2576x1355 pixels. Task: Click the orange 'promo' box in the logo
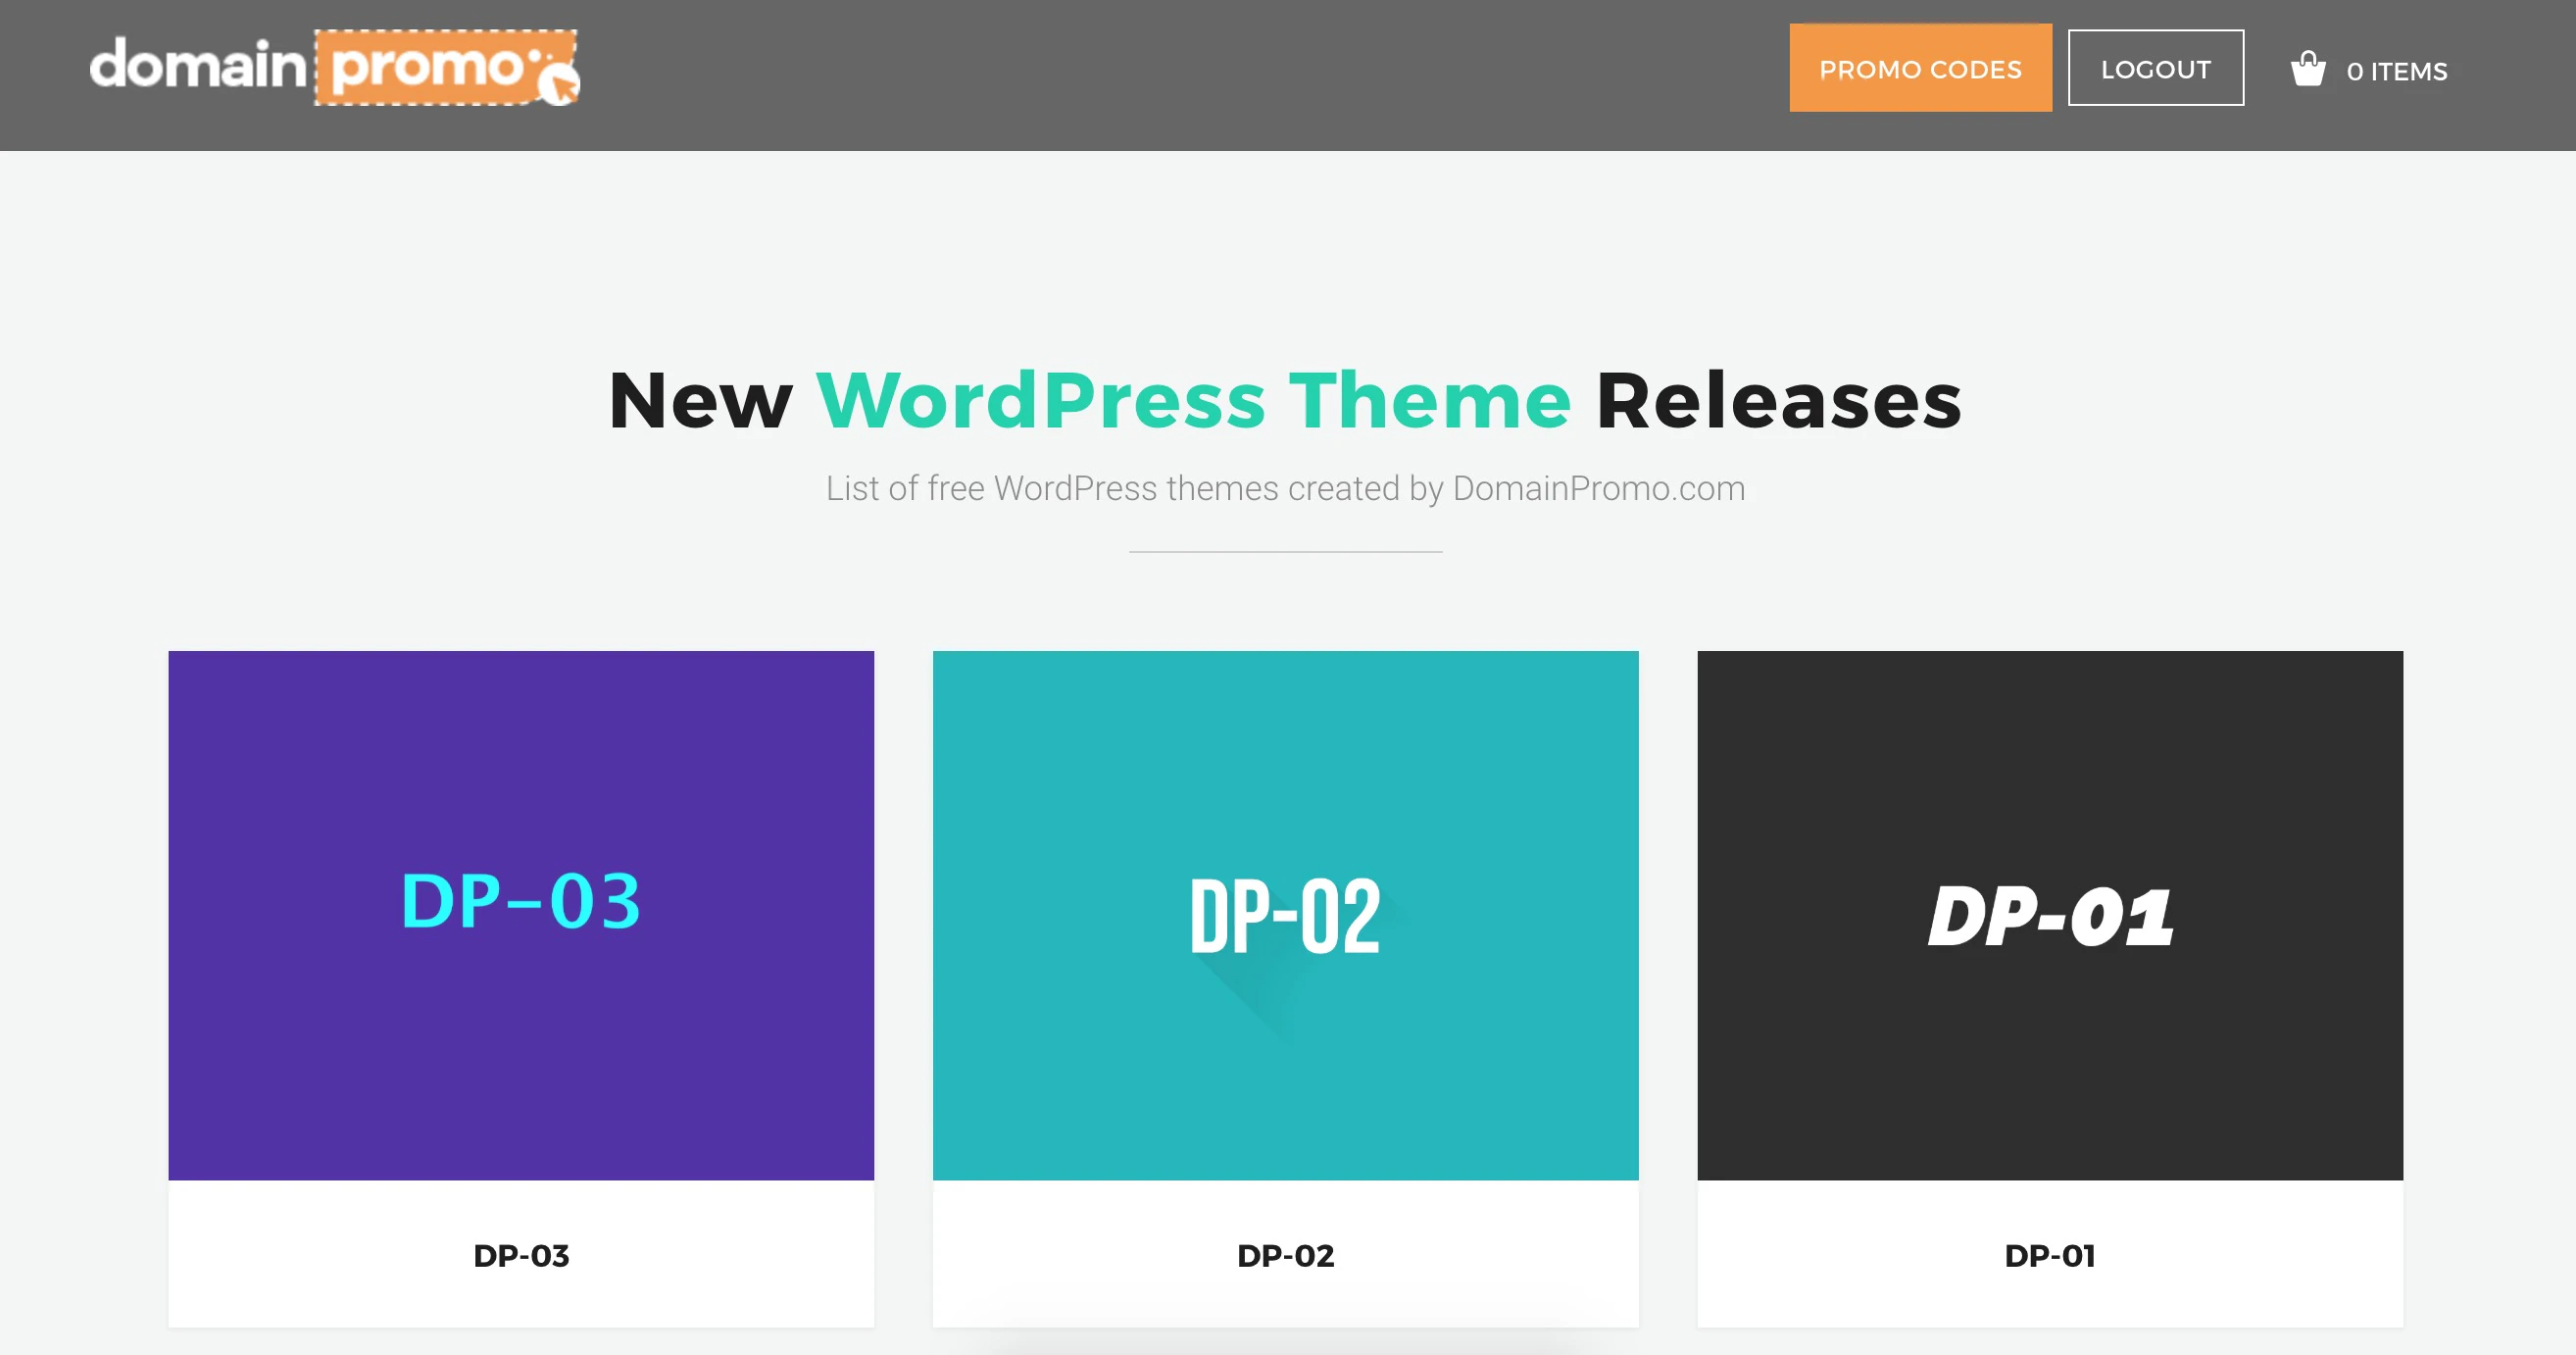click(445, 68)
